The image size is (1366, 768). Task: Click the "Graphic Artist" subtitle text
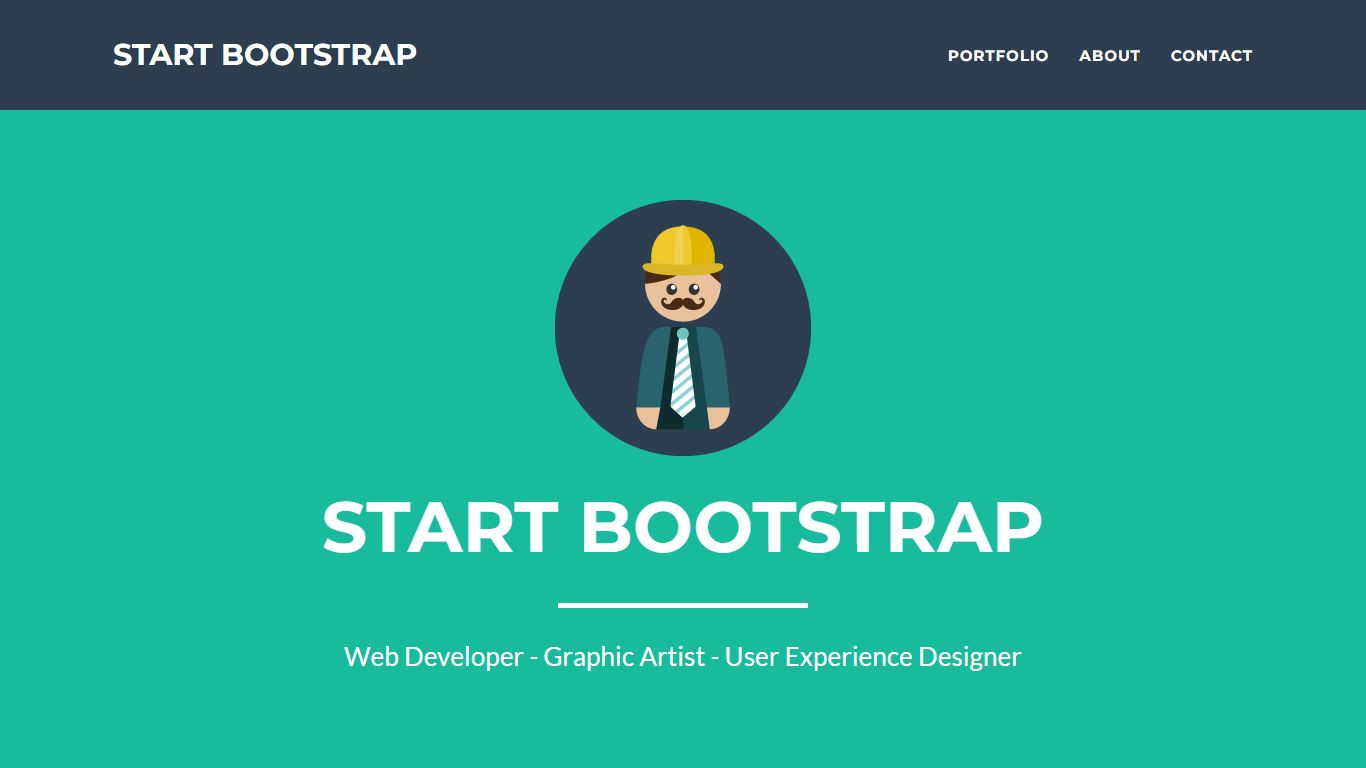(x=624, y=657)
